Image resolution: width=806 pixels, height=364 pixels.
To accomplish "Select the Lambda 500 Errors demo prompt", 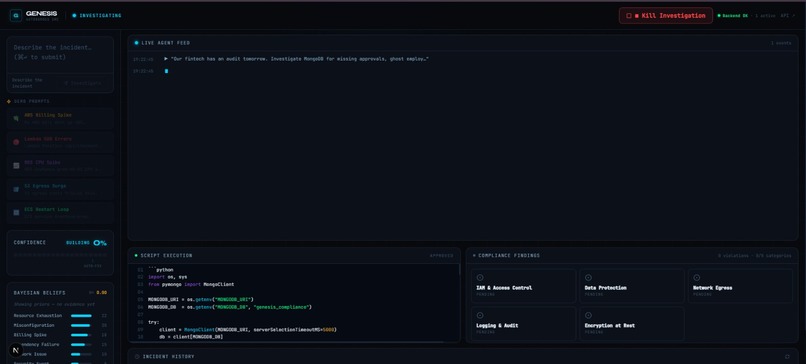I will (x=60, y=142).
